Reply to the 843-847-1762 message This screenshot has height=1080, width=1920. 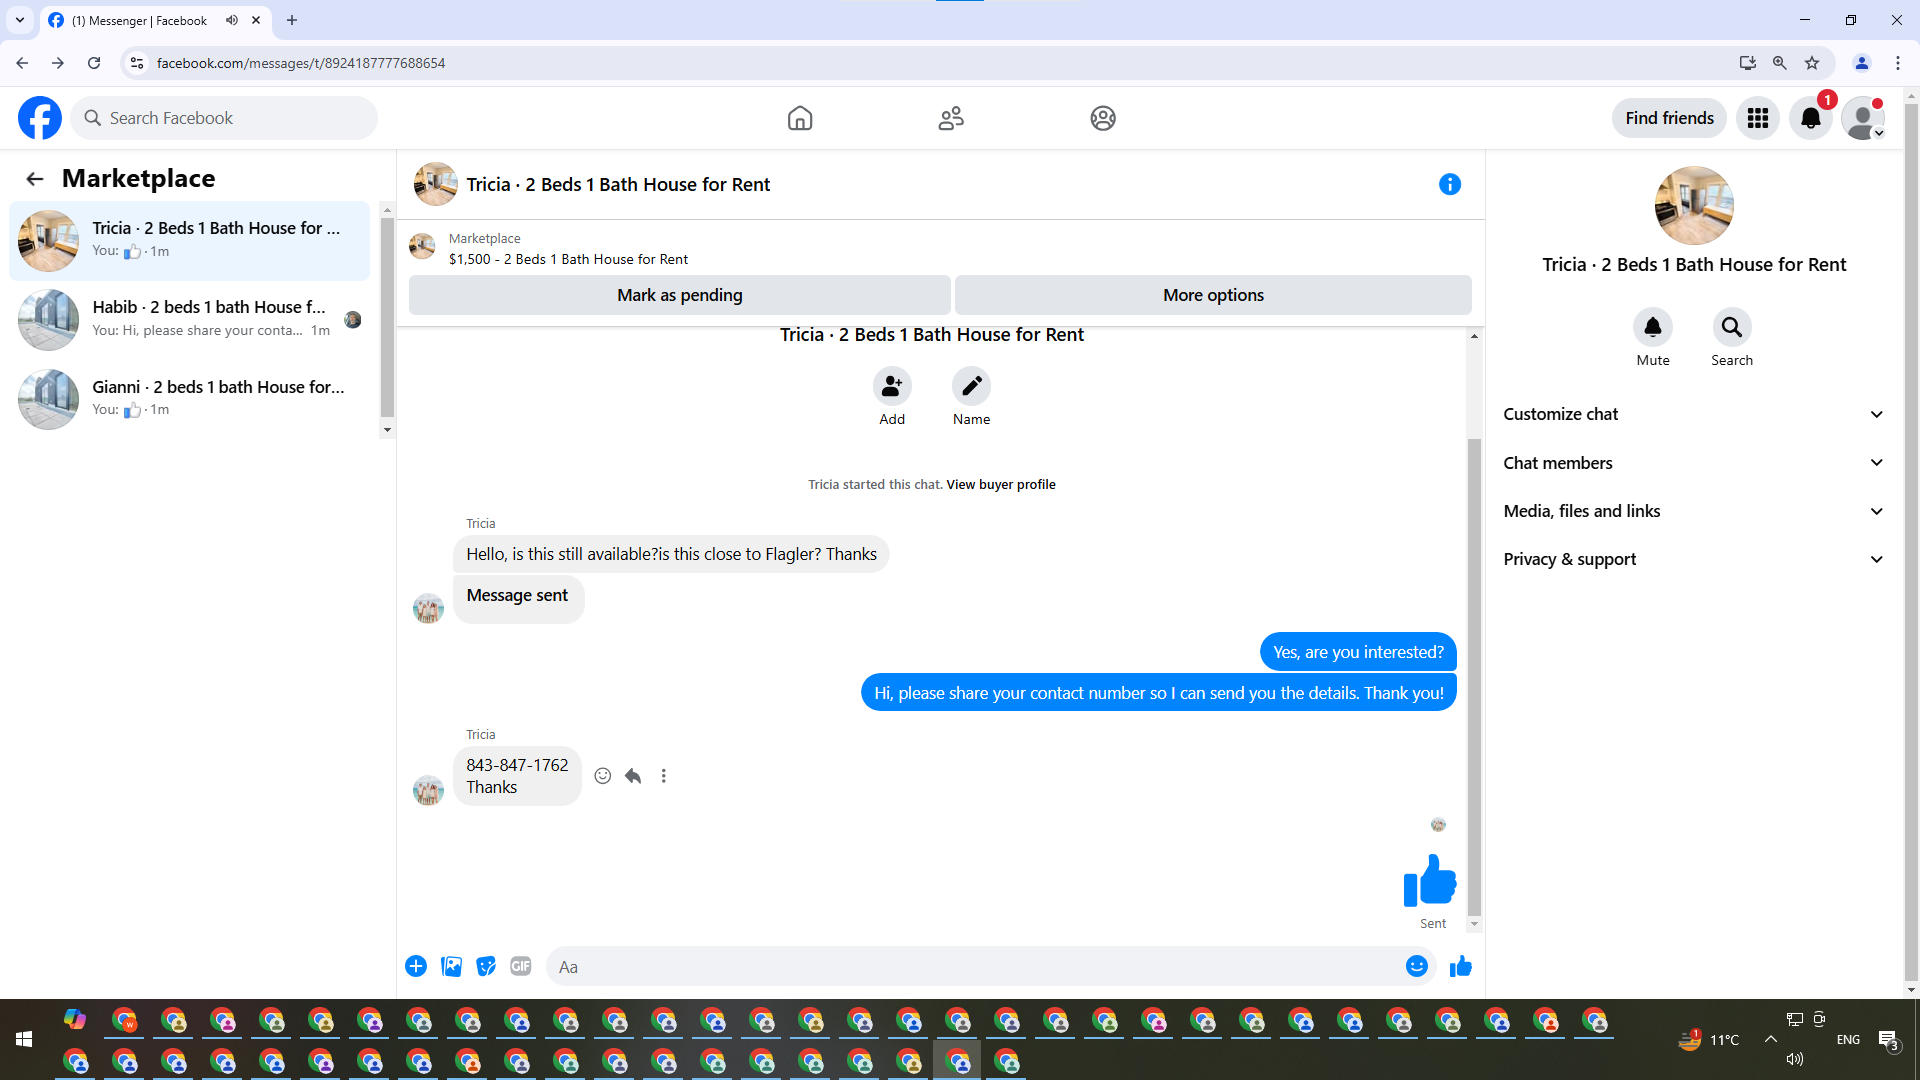tap(633, 776)
